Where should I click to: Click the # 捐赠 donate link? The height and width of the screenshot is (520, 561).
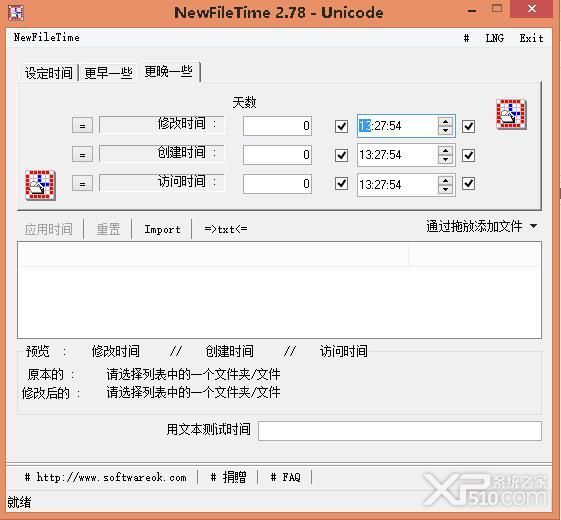click(x=228, y=477)
